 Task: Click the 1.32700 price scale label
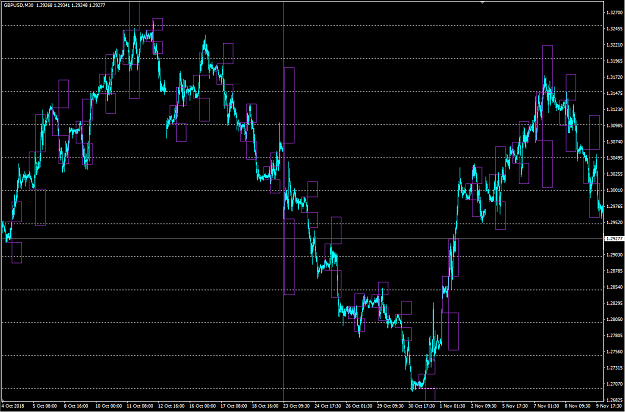(x=613, y=13)
